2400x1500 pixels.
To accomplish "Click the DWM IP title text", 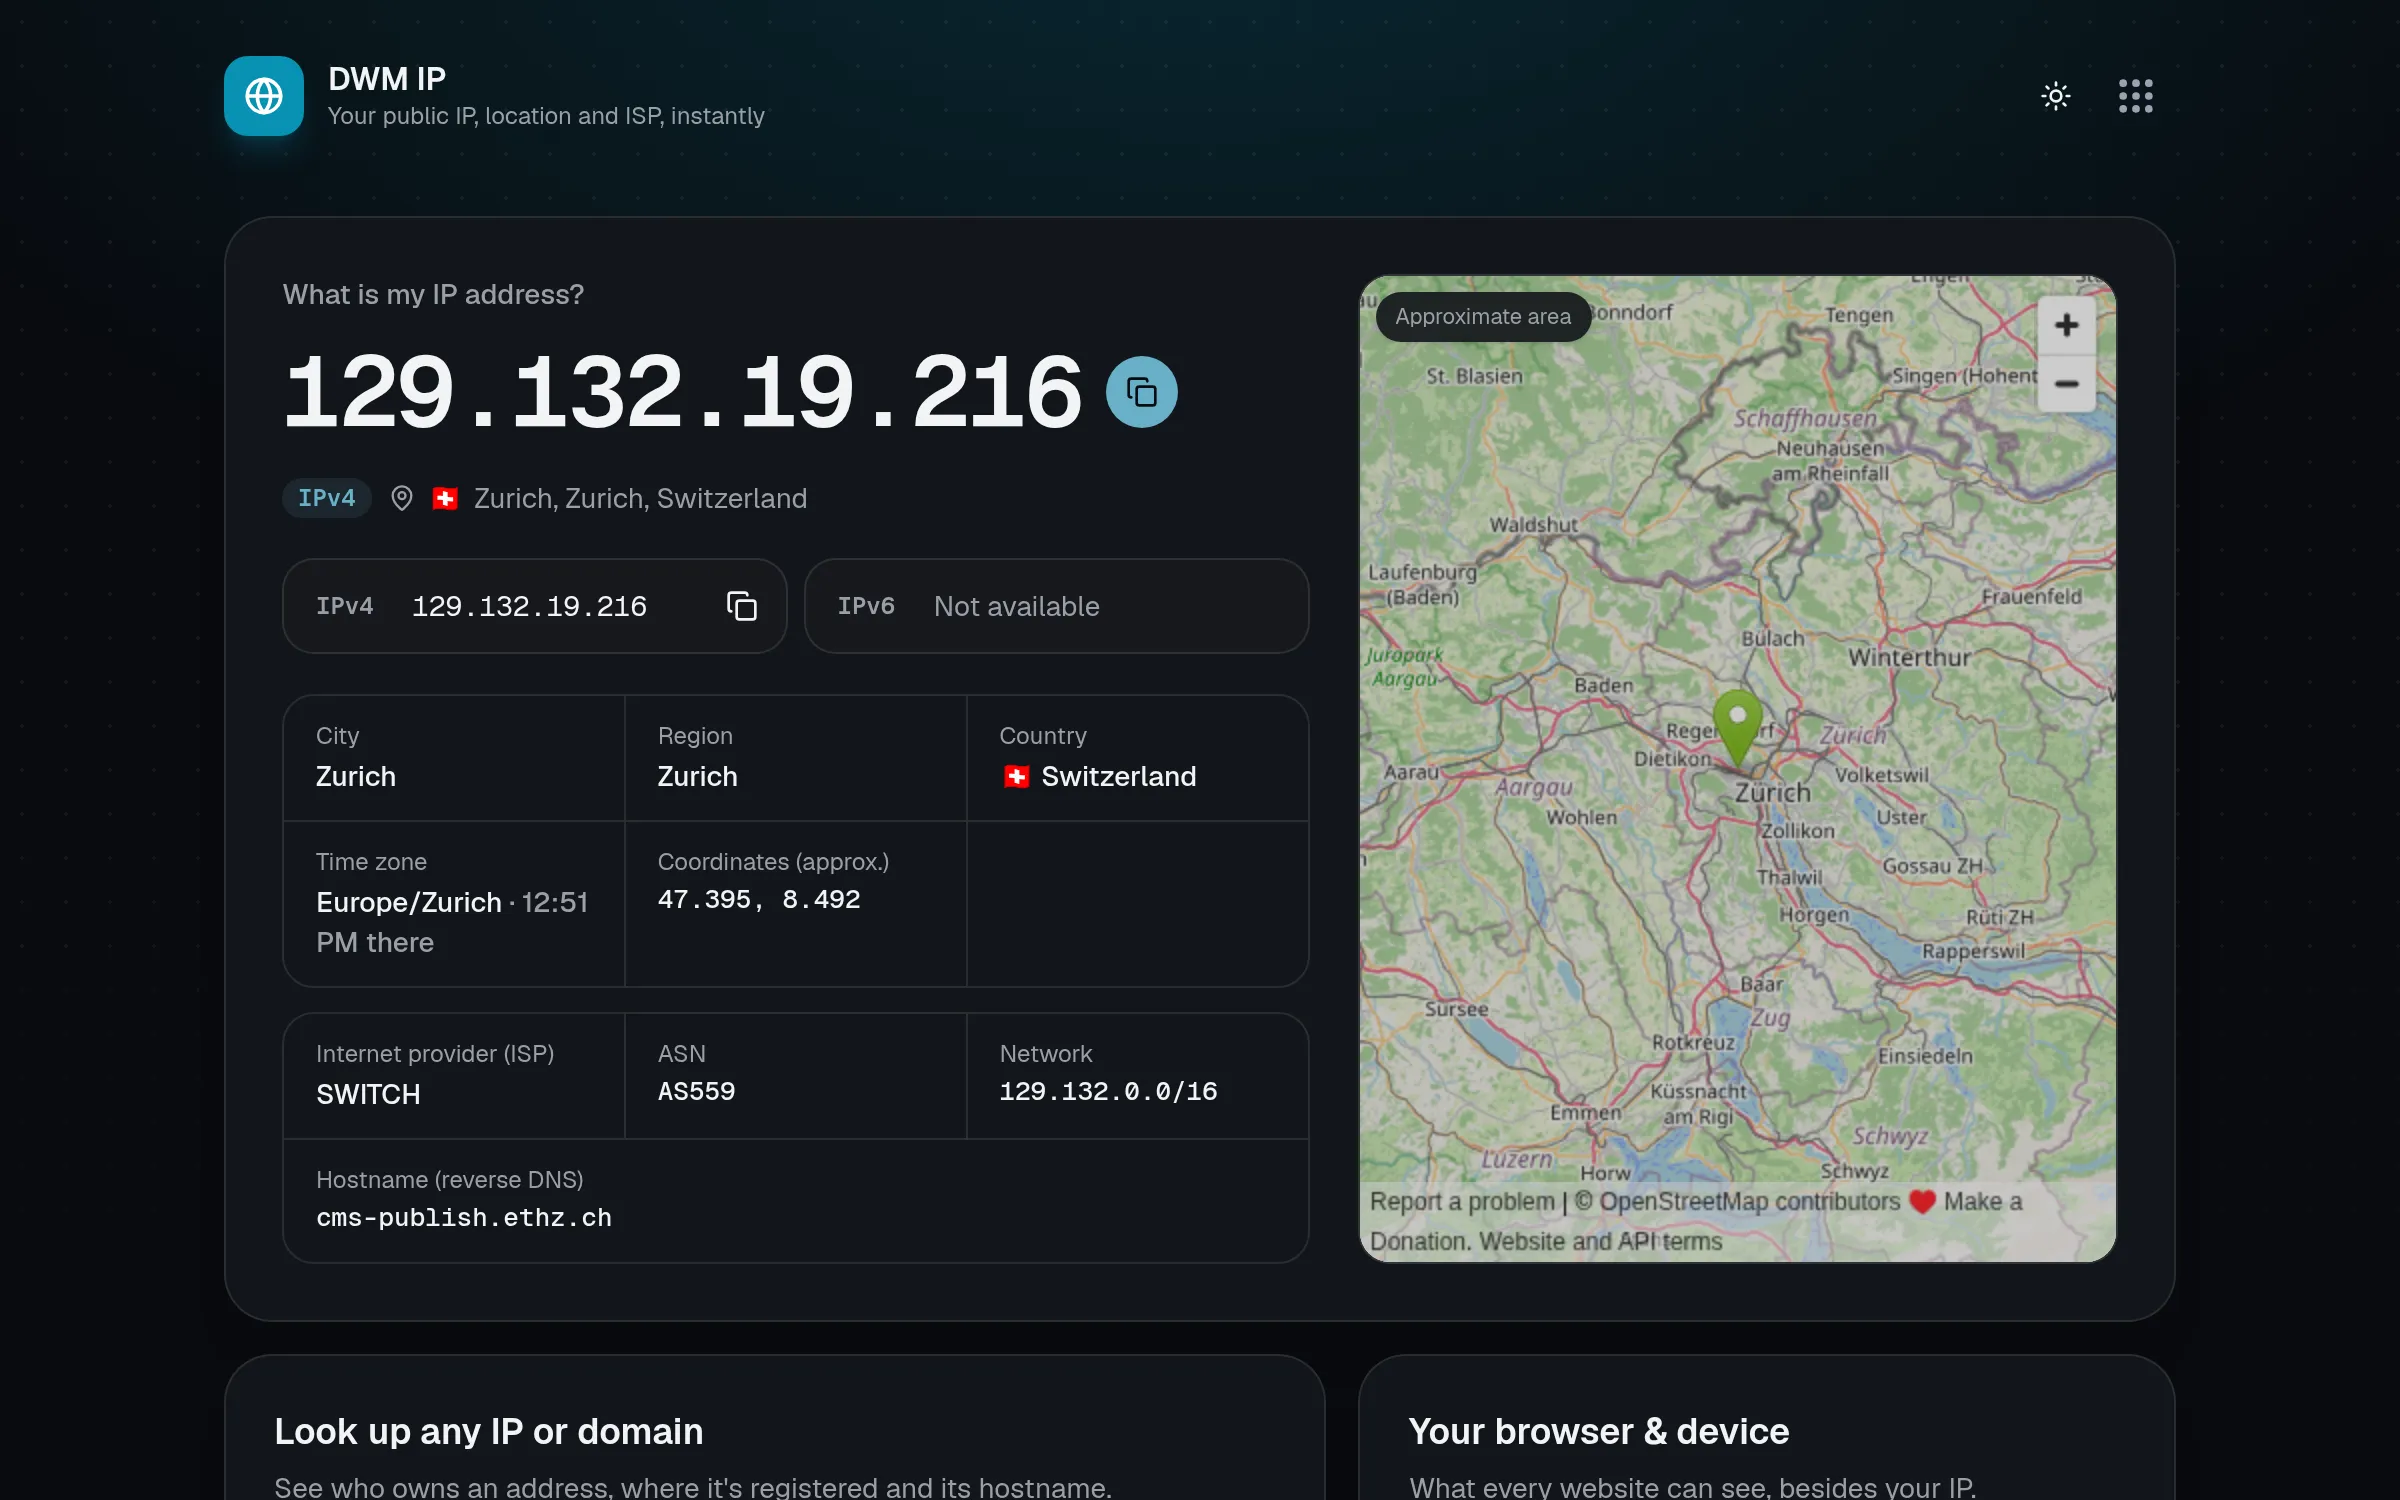I will click(387, 79).
